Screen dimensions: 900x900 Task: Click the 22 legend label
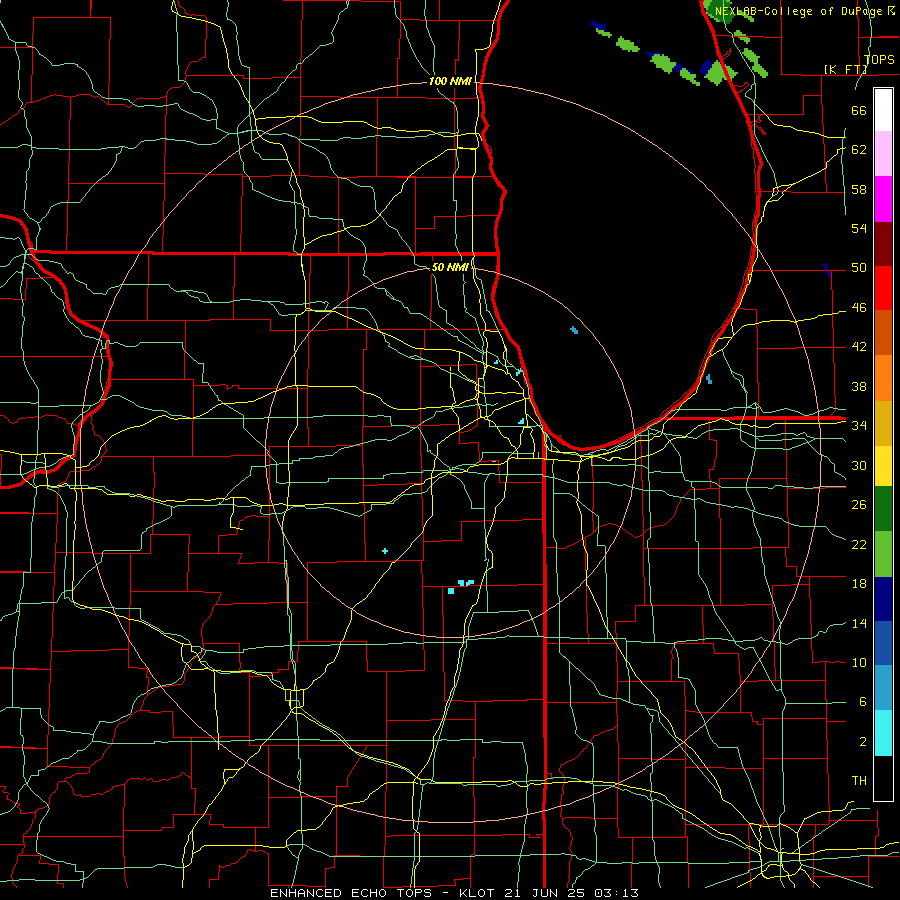pos(859,544)
